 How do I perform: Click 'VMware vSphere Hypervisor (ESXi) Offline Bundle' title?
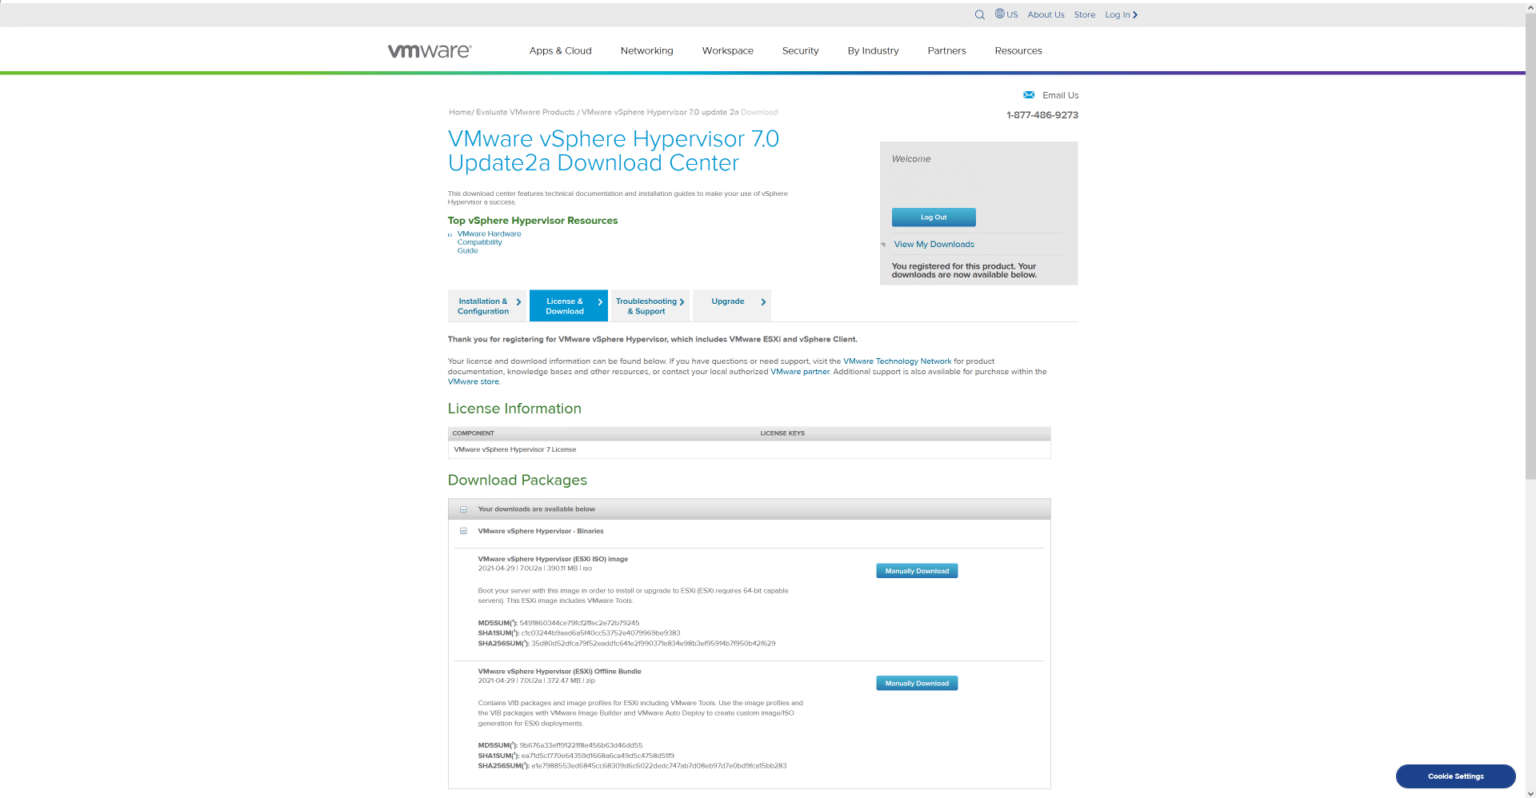point(559,671)
